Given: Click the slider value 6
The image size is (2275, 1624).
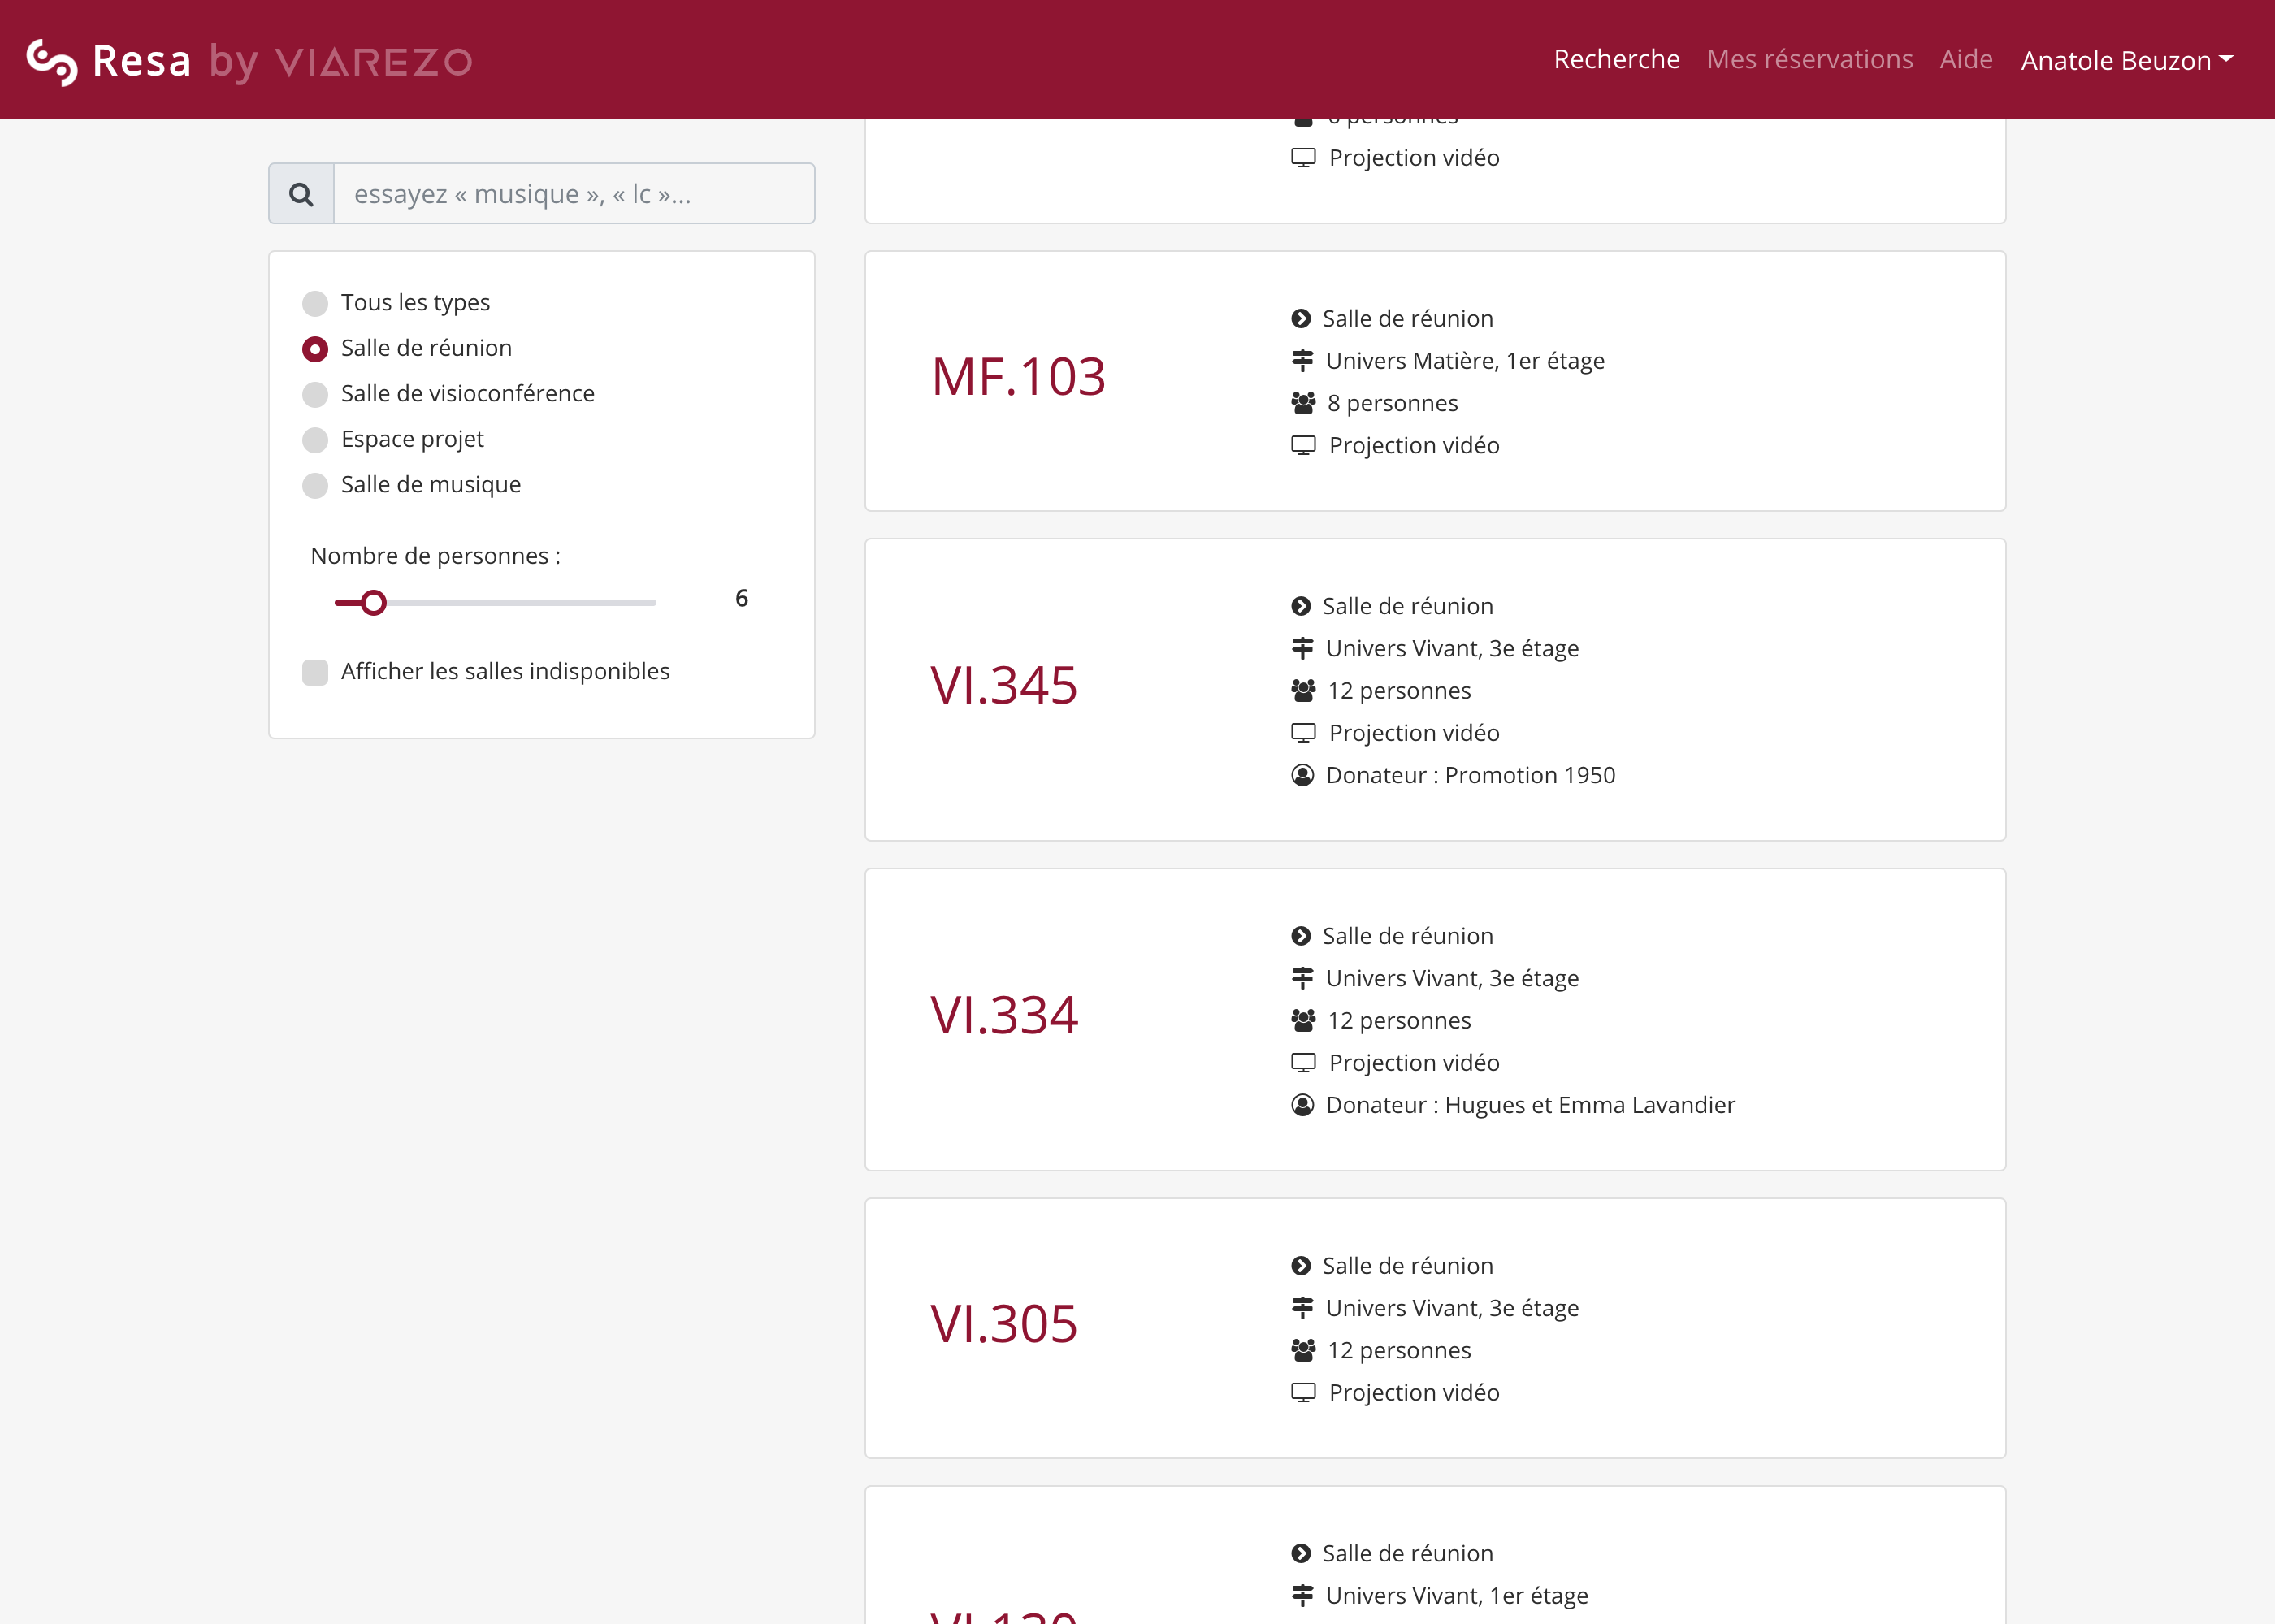Looking at the screenshot, I should (x=741, y=598).
